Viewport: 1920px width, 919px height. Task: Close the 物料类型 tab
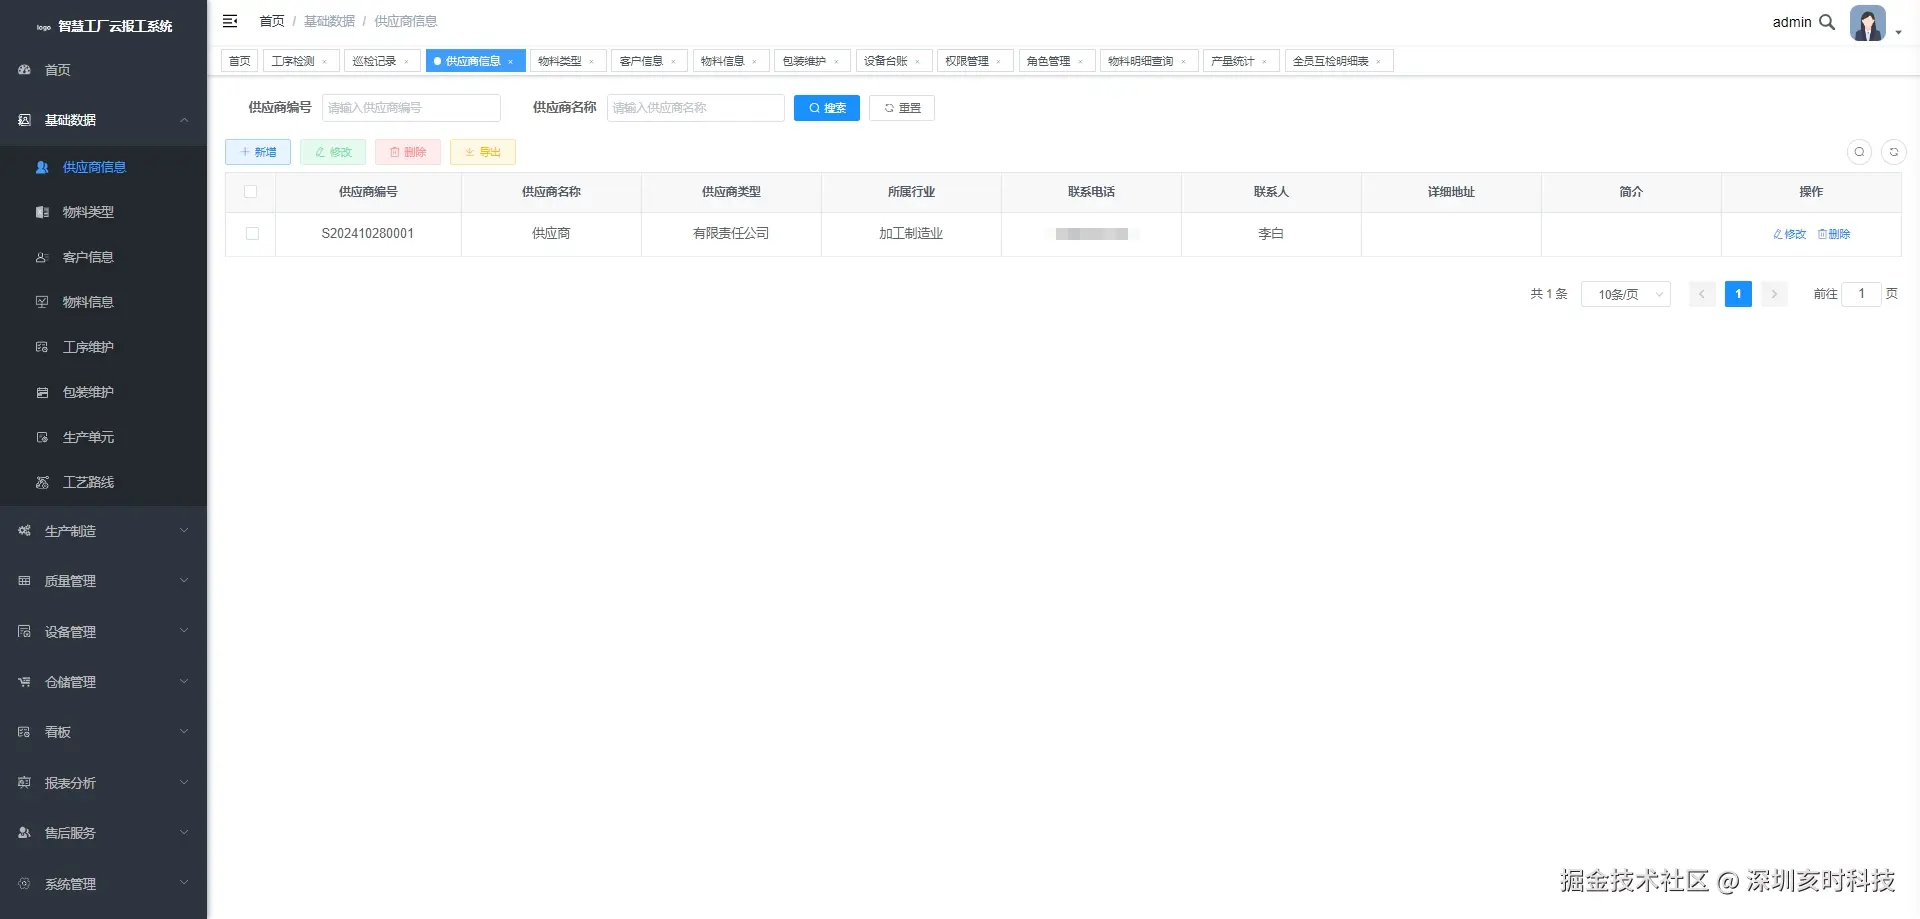(x=592, y=62)
